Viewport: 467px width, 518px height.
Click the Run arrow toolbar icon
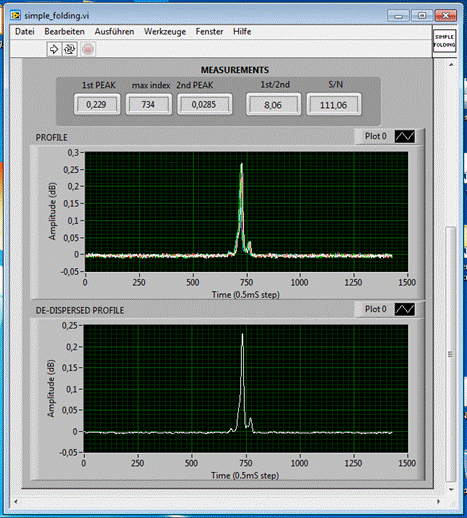pyautogui.click(x=54, y=49)
